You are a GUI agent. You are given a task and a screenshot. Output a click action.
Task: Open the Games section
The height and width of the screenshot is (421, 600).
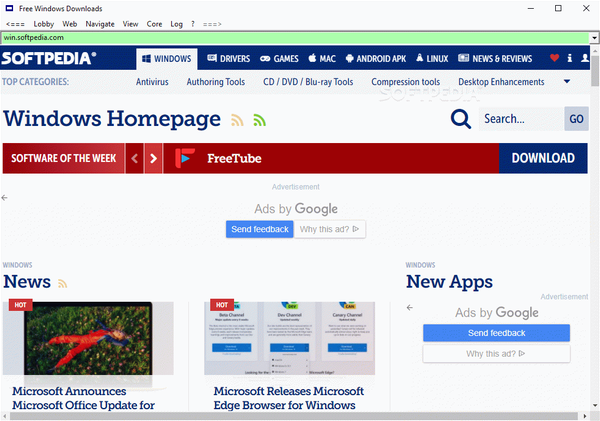tap(279, 59)
